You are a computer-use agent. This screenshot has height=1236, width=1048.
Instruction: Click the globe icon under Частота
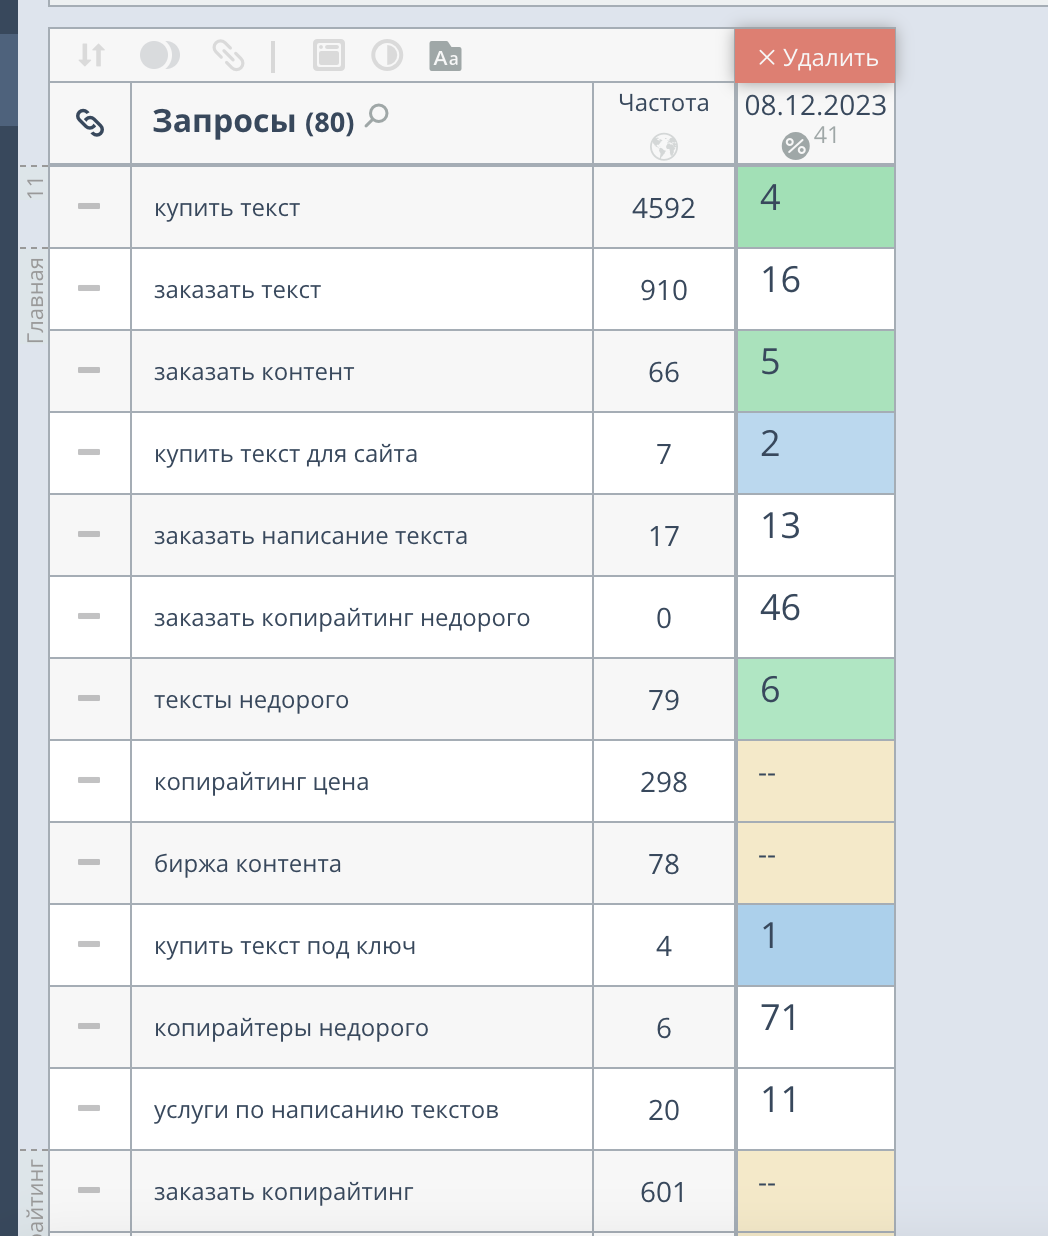664,147
